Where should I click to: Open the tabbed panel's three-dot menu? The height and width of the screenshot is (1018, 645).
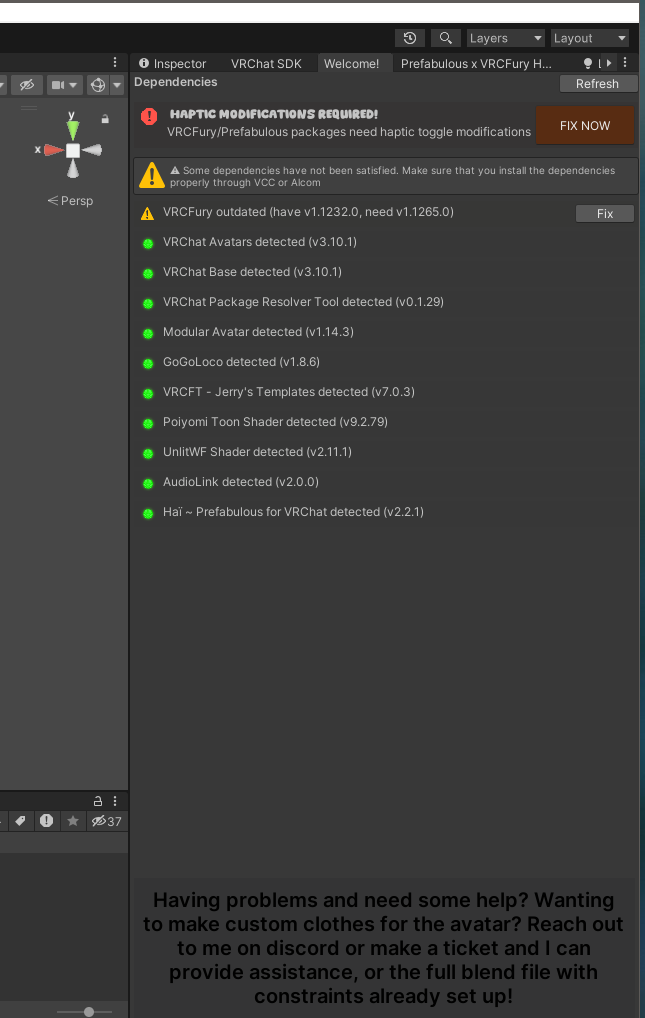pyautogui.click(x=625, y=62)
